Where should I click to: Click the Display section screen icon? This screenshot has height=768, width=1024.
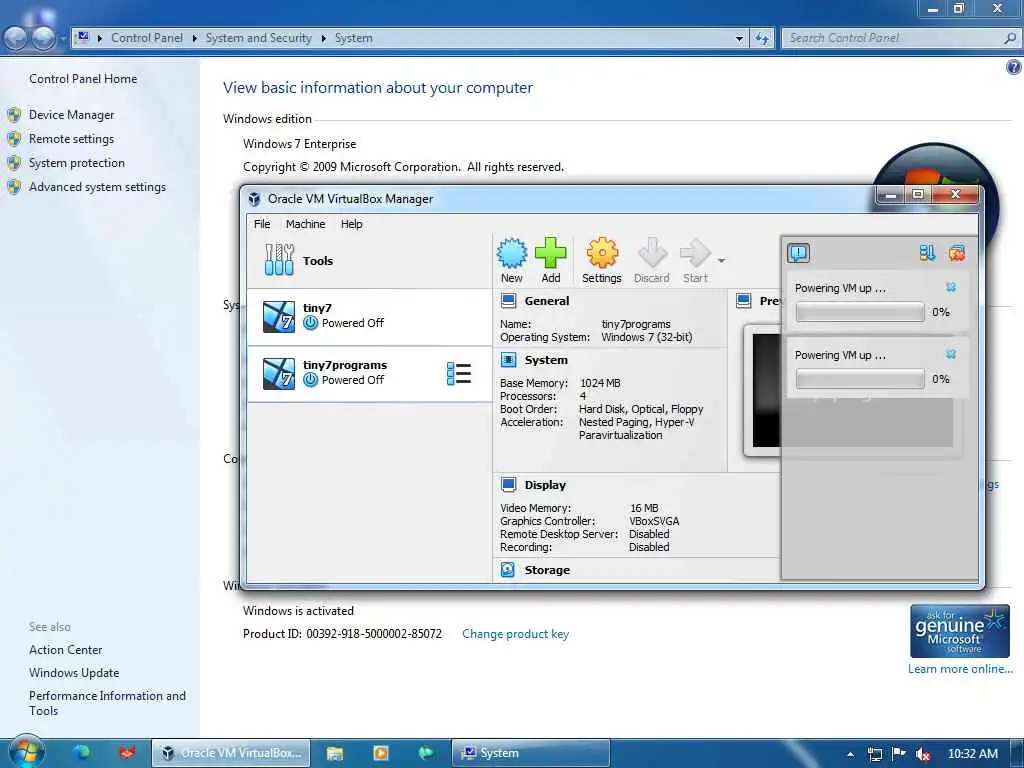[x=508, y=485]
